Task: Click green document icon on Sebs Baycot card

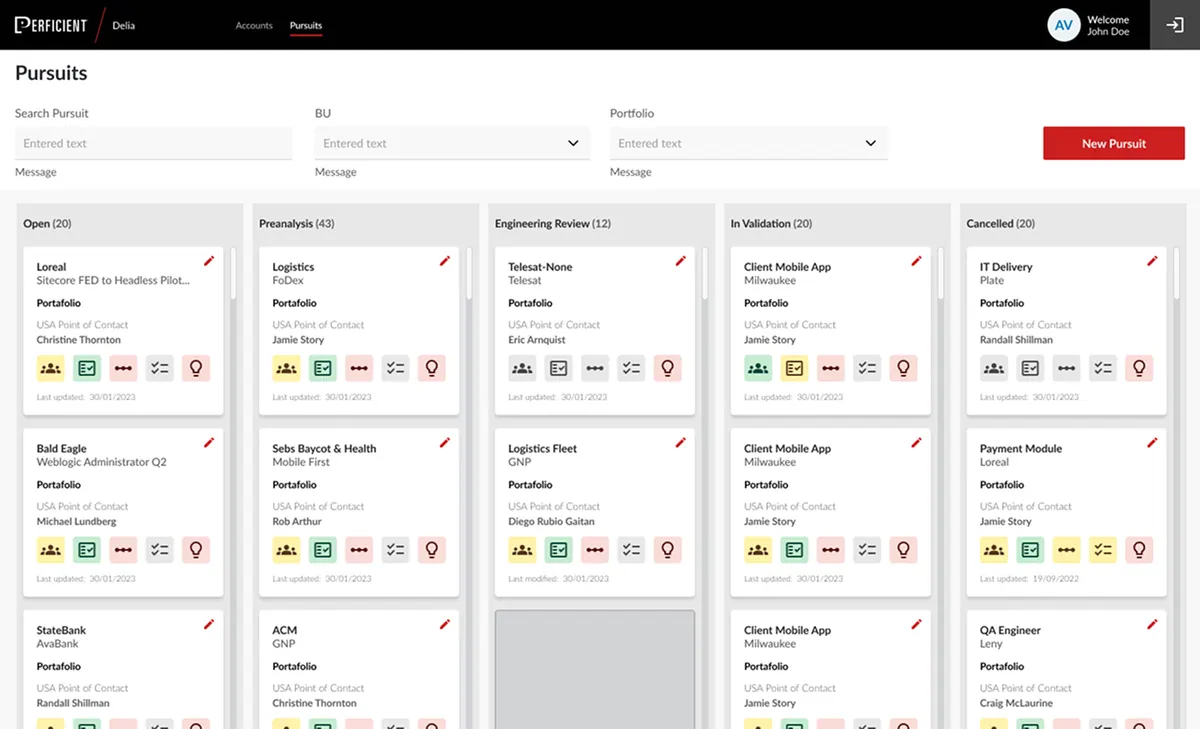Action: coord(322,550)
